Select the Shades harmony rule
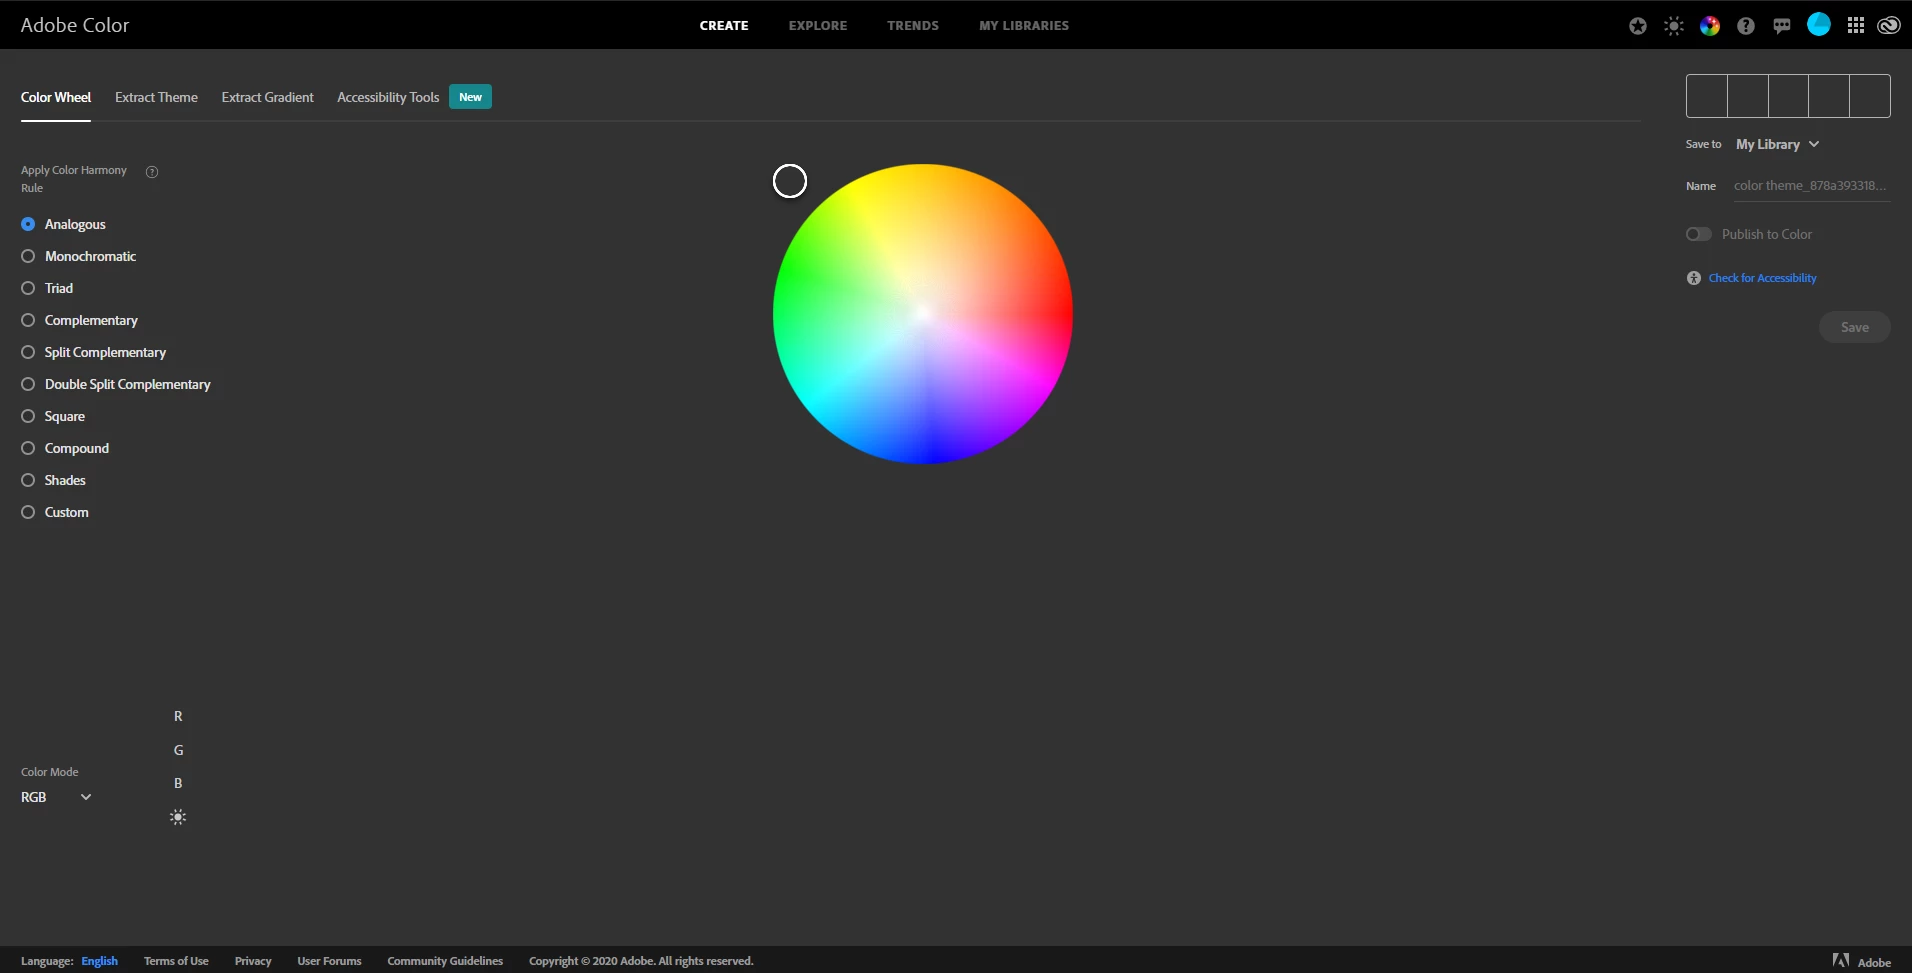1912x973 pixels. (x=53, y=480)
